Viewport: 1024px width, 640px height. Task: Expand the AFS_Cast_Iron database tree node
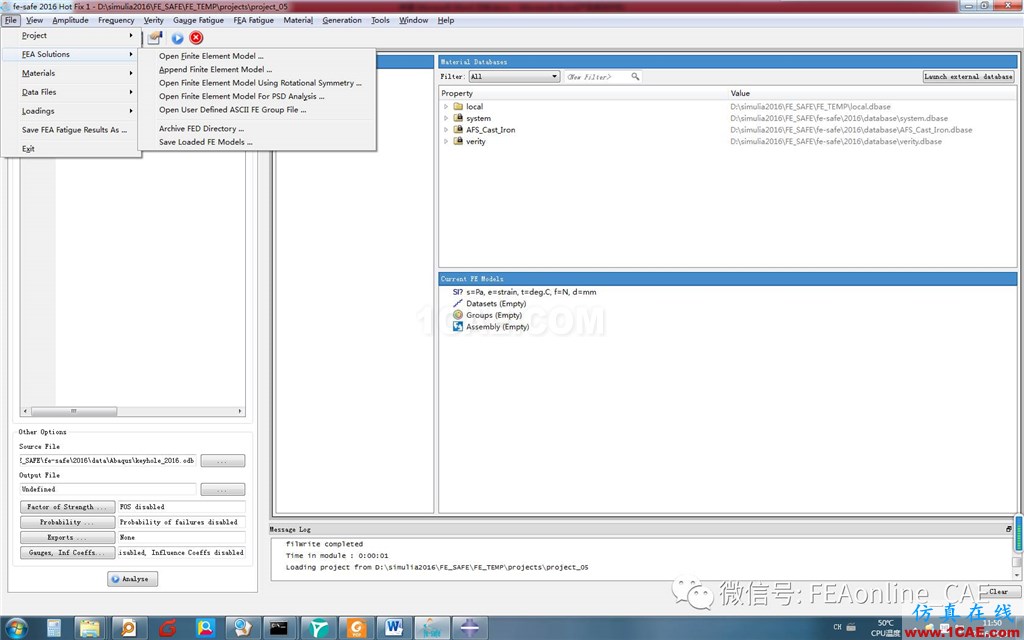coord(446,129)
